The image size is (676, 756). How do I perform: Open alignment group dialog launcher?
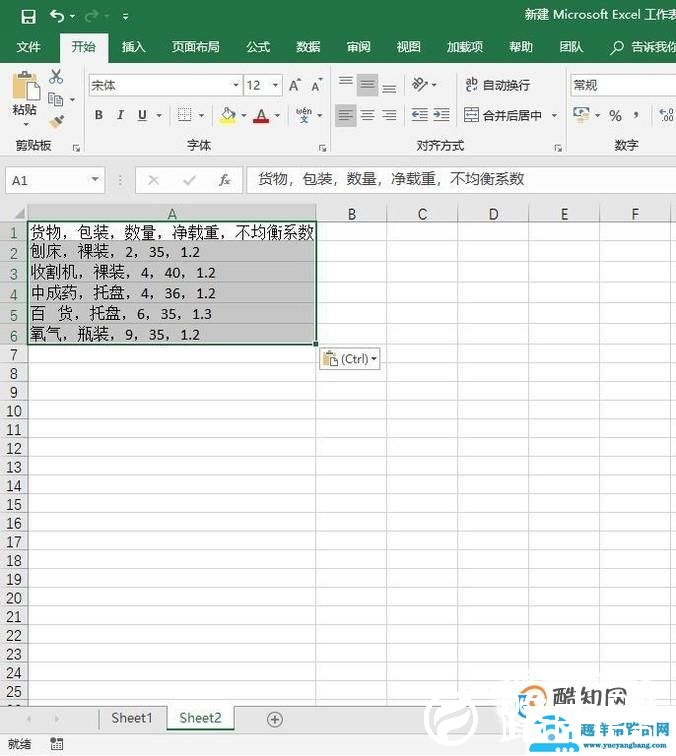coord(558,148)
